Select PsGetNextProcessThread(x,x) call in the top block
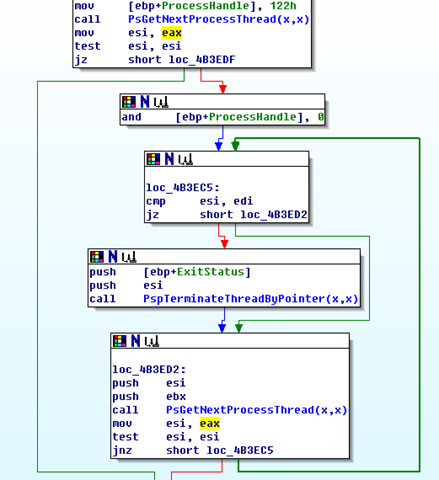 coord(219,19)
